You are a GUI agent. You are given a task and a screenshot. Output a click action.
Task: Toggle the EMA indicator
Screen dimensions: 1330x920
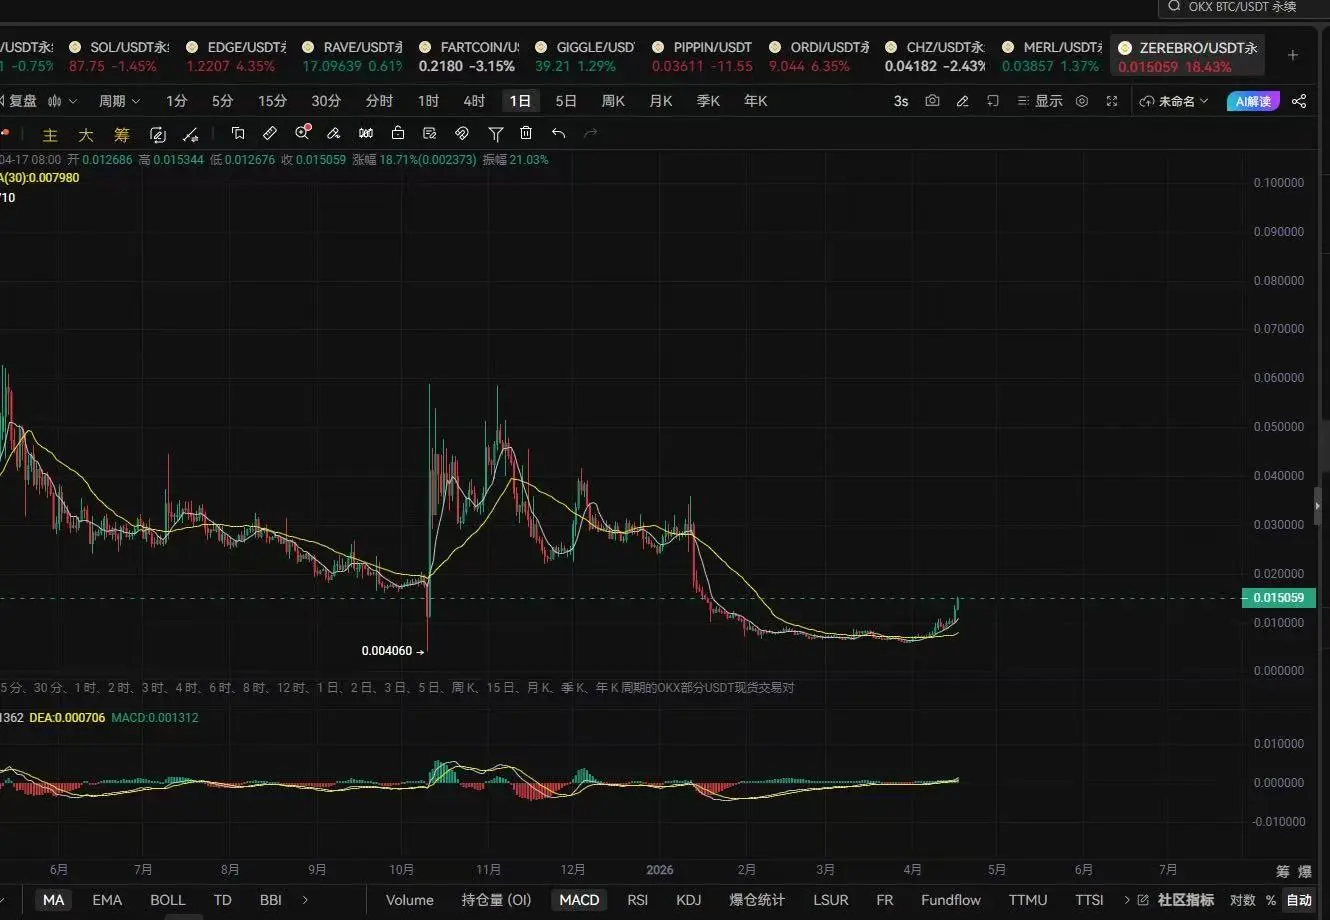(107, 900)
